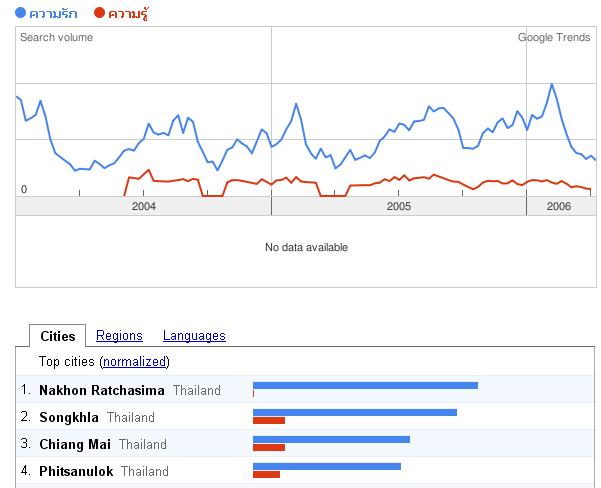Click the ความรัก legend text

pyautogui.click(x=53, y=13)
